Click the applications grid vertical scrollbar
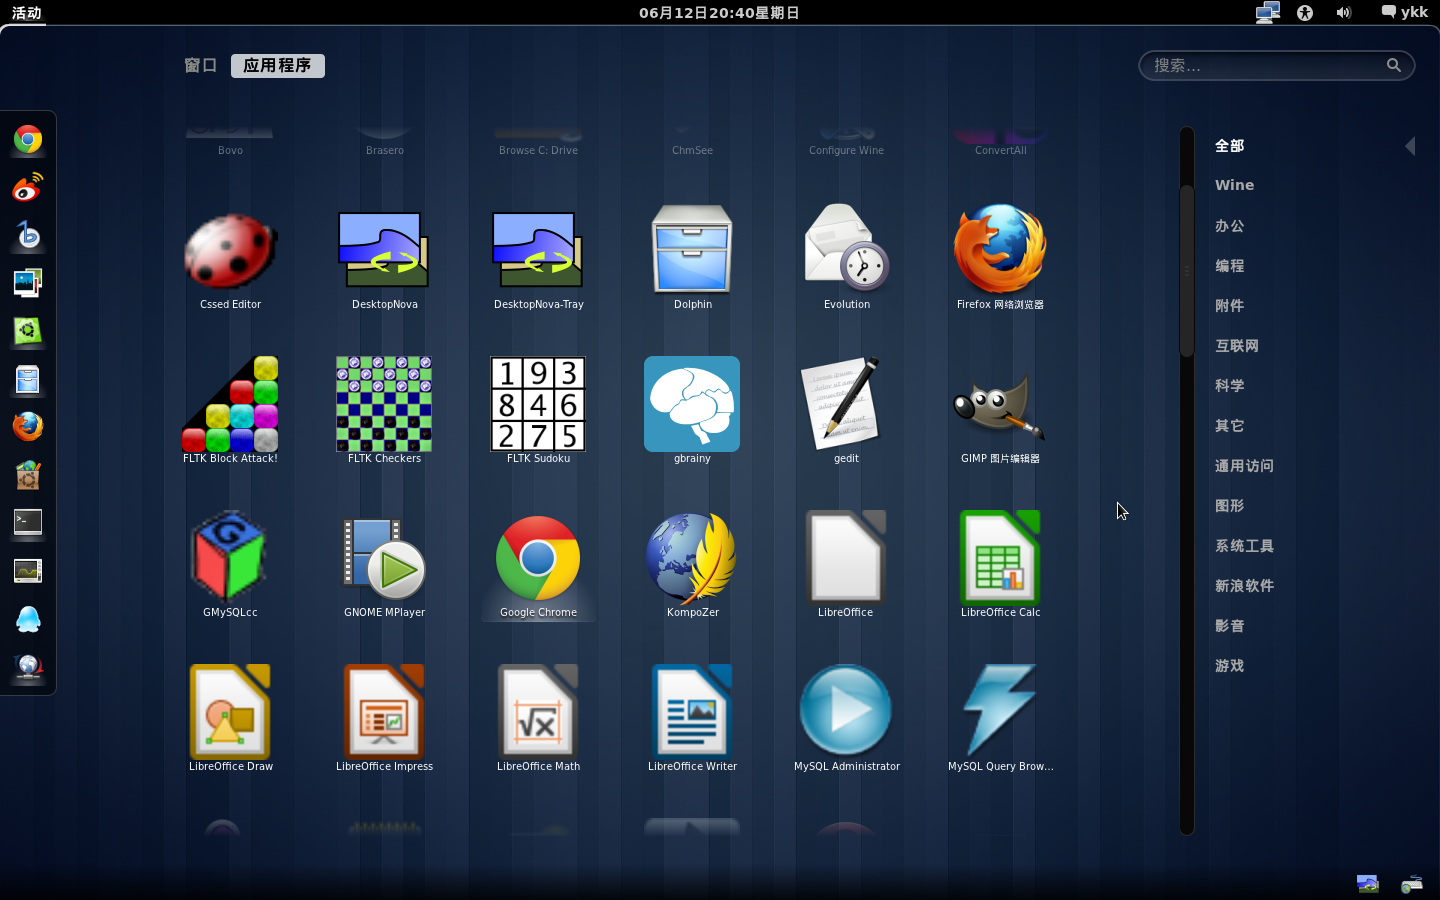 click(x=1187, y=270)
